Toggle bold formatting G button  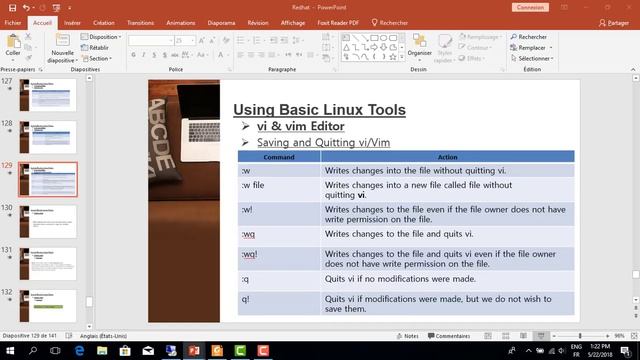click(x=133, y=55)
